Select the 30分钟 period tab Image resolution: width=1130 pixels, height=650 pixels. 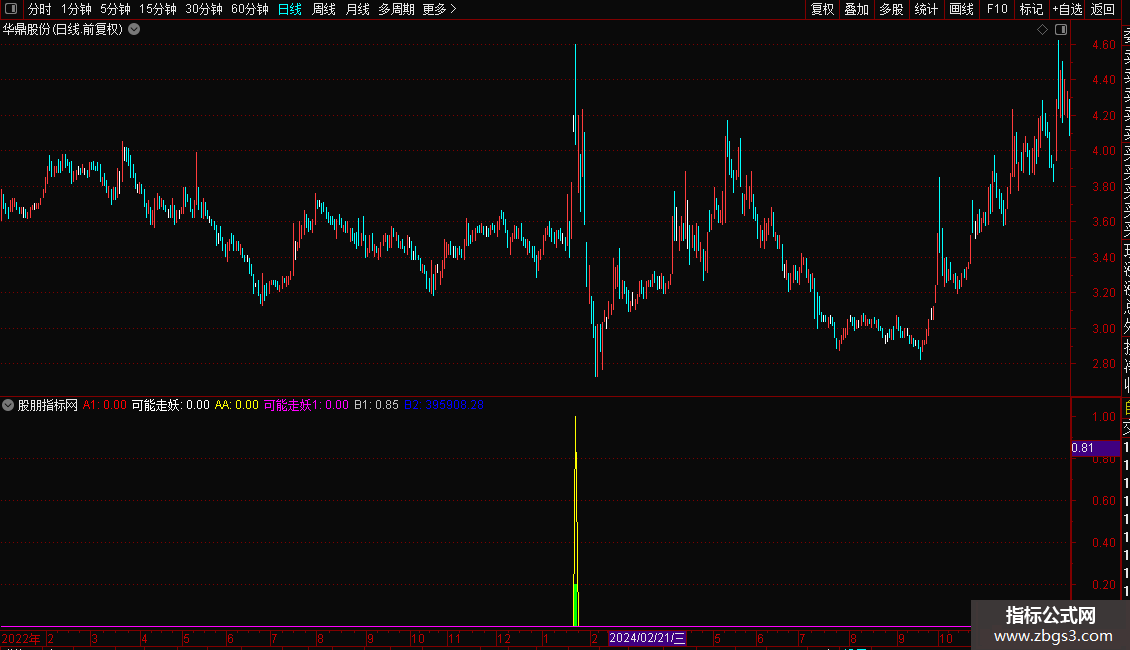[204, 9]
